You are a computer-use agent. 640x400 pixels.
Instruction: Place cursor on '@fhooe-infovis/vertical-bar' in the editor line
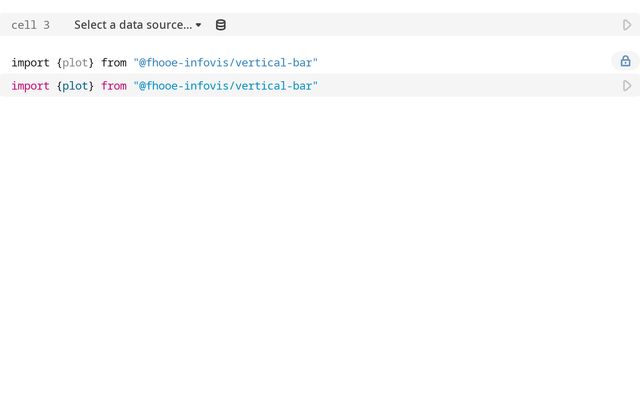point(225,86)
